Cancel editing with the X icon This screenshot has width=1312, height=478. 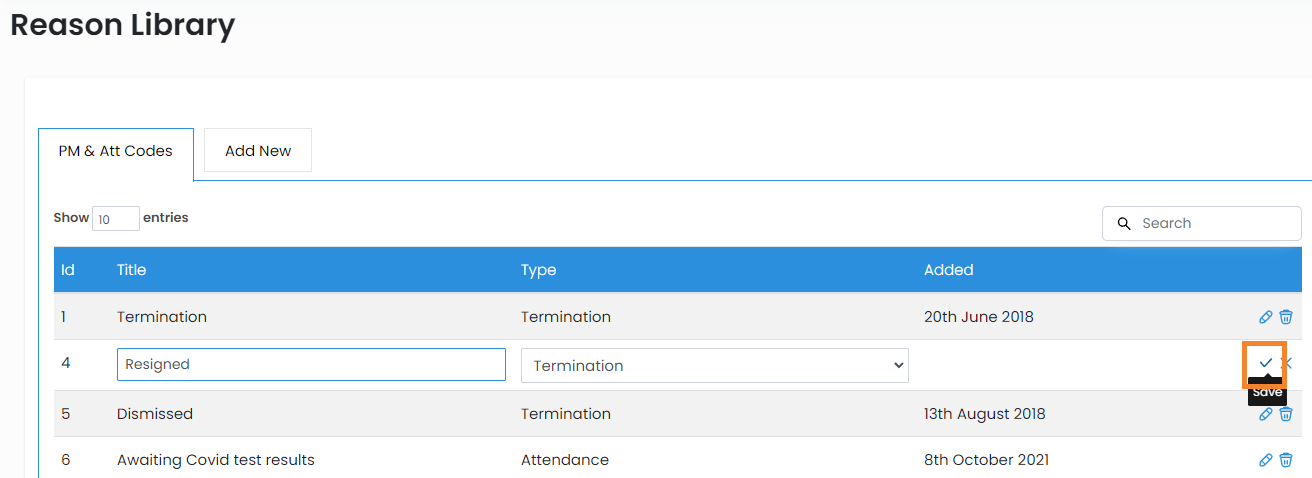tap(1287, 363)
